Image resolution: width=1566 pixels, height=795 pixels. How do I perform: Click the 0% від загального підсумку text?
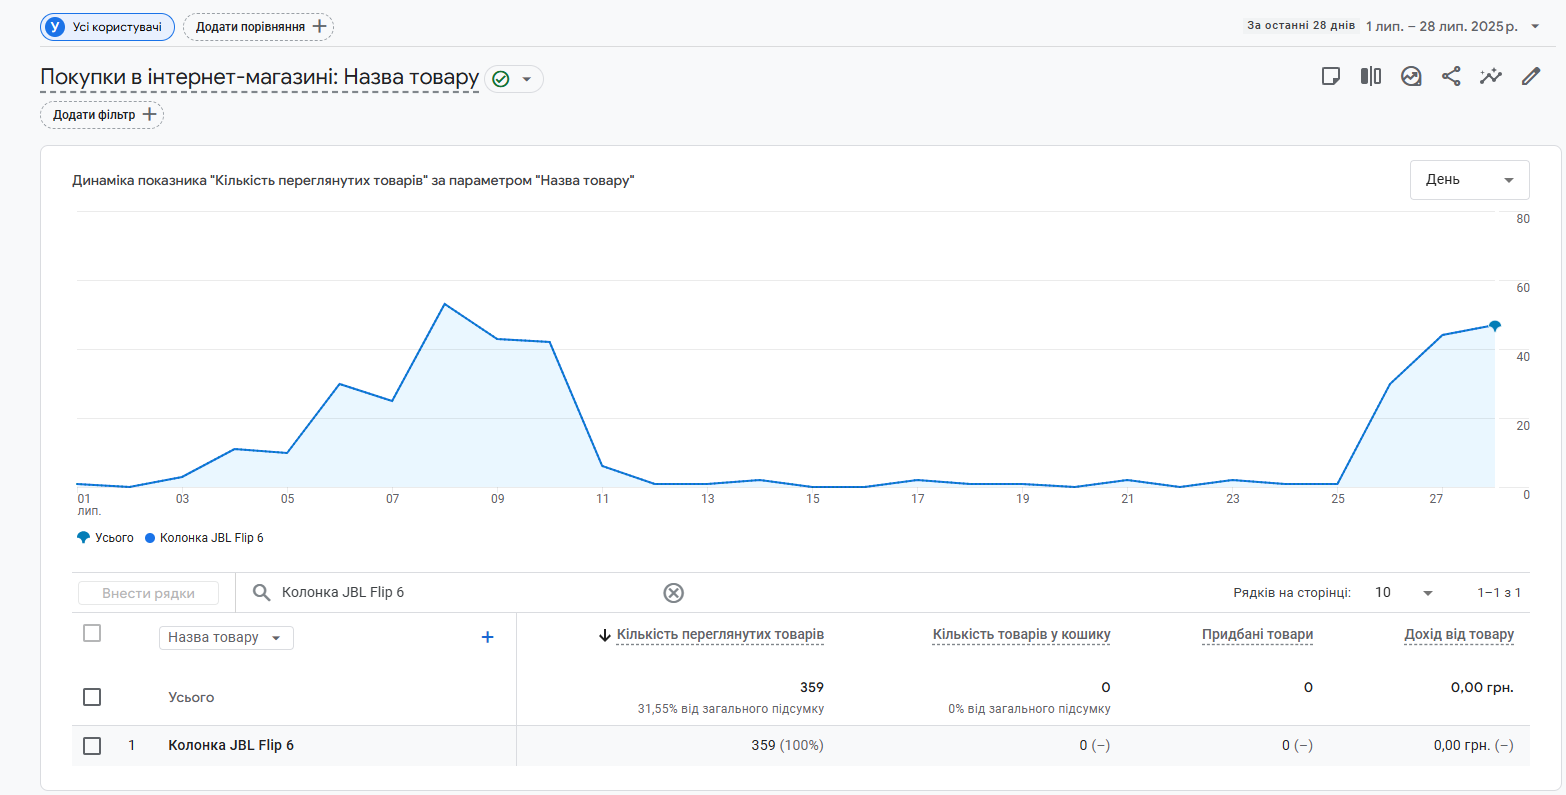1029,709
